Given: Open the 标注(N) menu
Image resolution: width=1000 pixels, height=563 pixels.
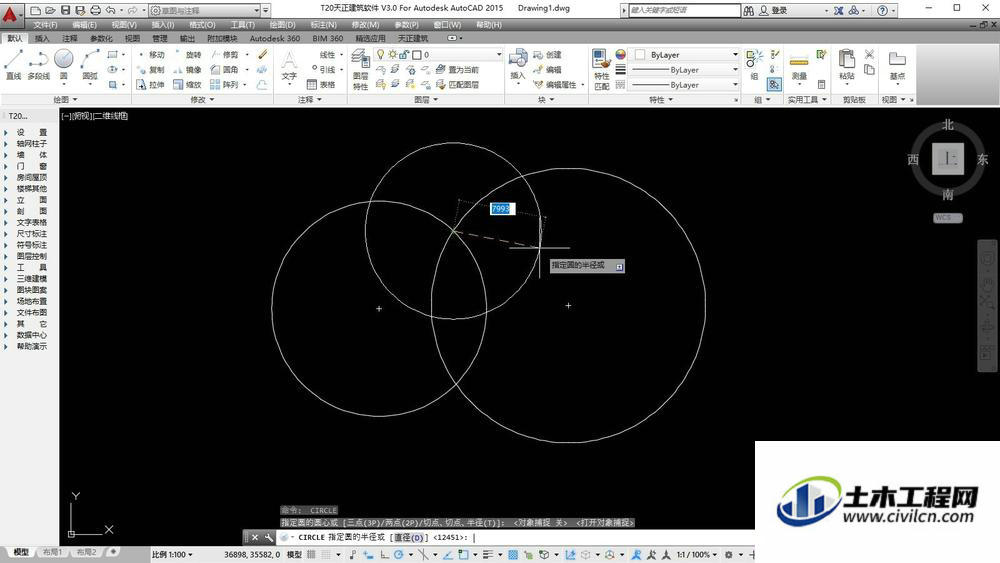Looking at the screenshot, I should coord(323,25).
